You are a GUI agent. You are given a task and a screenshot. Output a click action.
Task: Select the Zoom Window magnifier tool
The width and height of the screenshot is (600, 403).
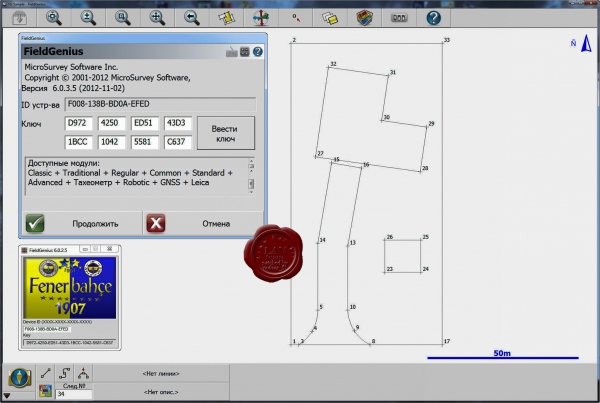(123, 18)
